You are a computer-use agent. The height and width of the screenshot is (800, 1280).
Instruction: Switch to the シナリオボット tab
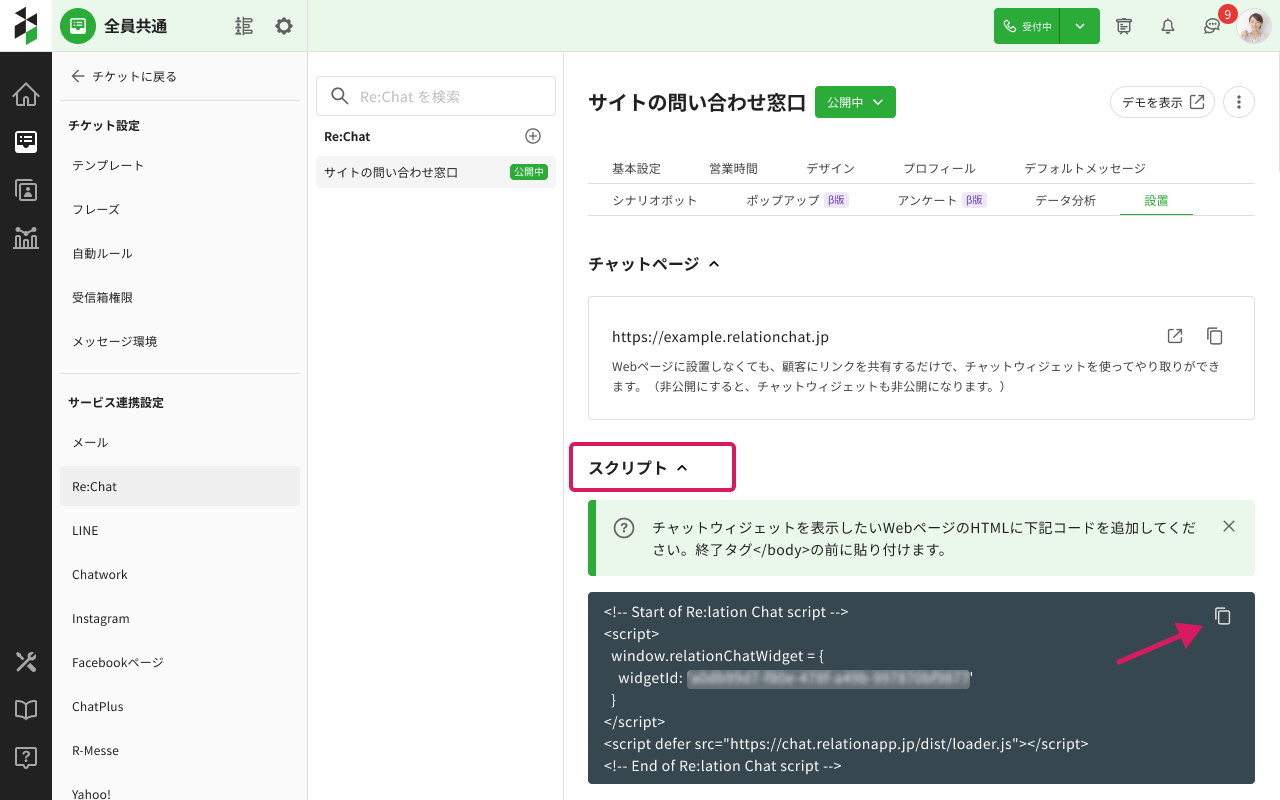[x=654, y=200]
